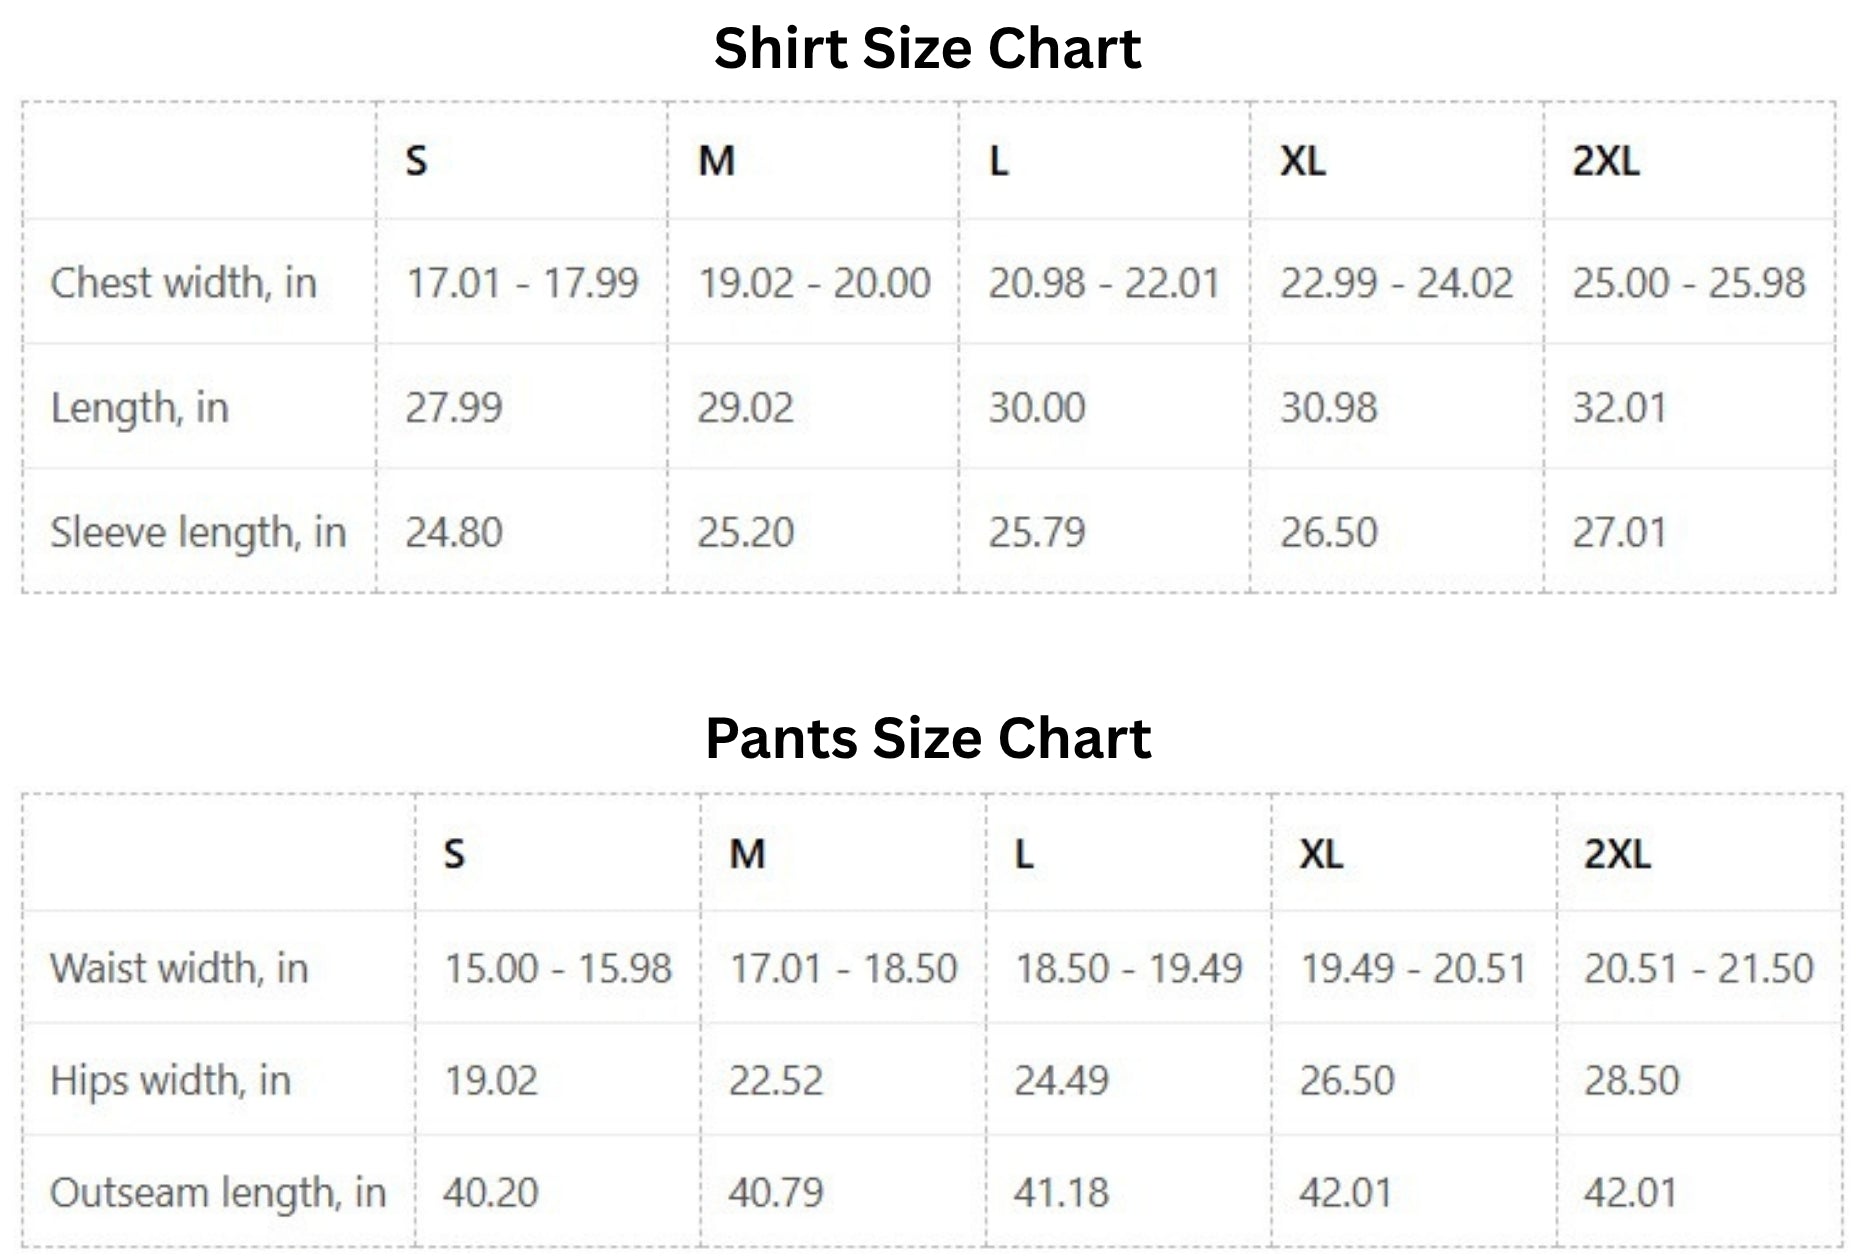Click chest width value 19.02 - 20.00
Image resolution: width=1856 pixels, height=1259 pixels.
813,283
